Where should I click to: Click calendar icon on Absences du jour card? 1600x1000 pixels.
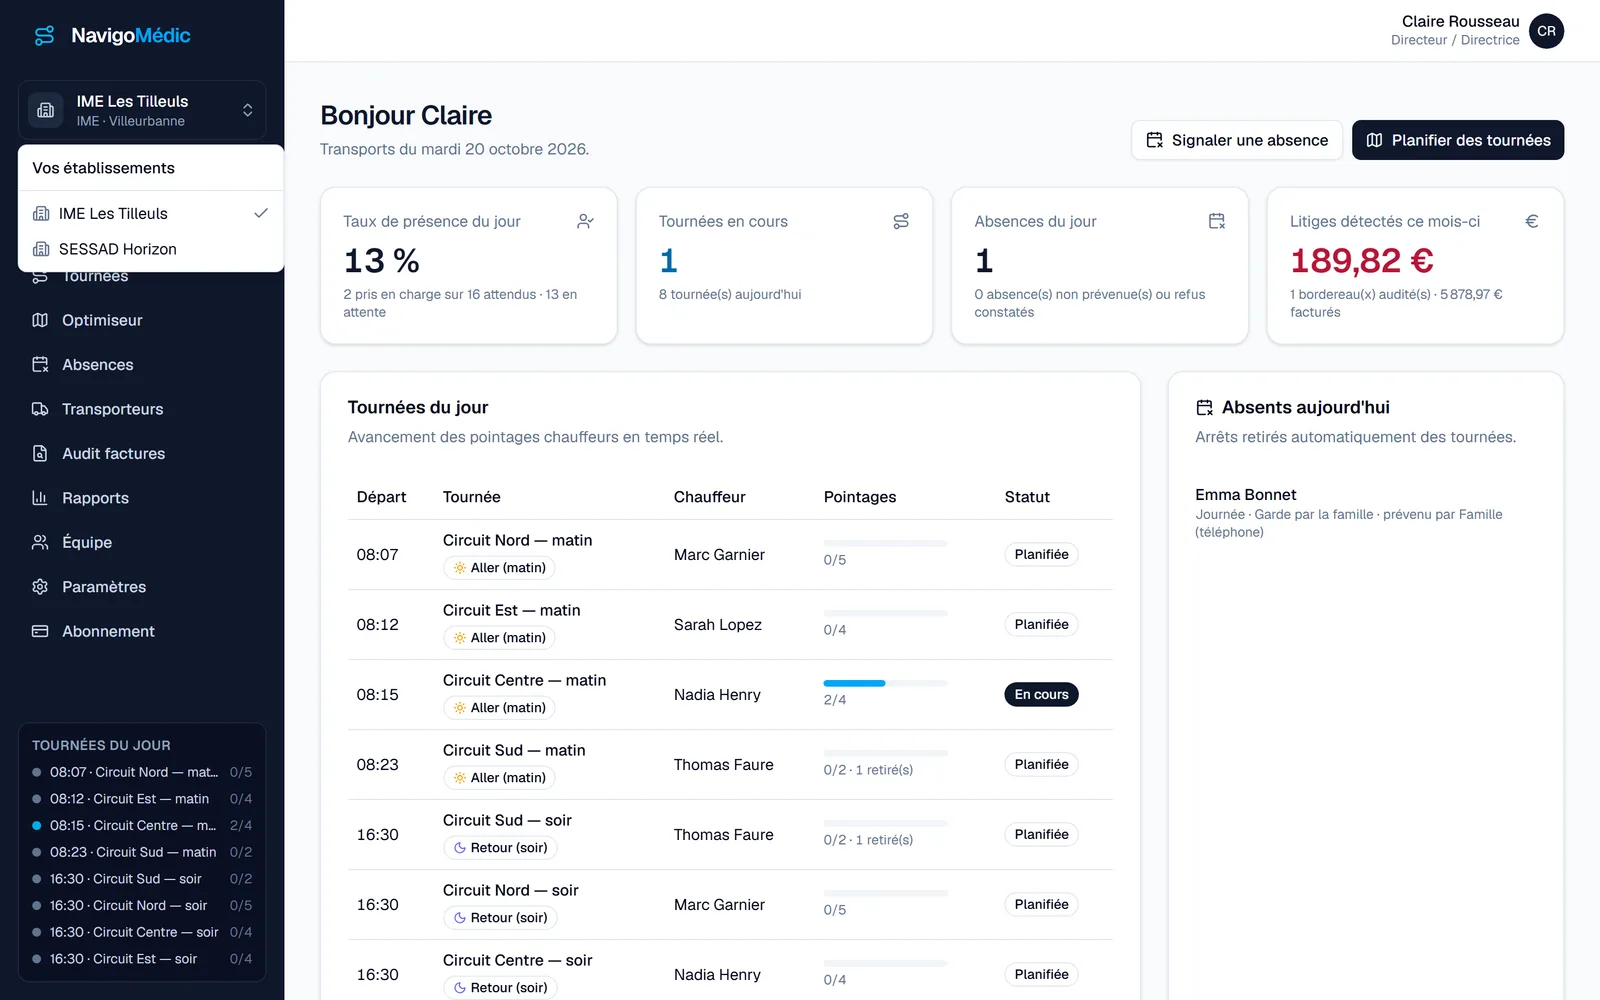point(1217,221)
